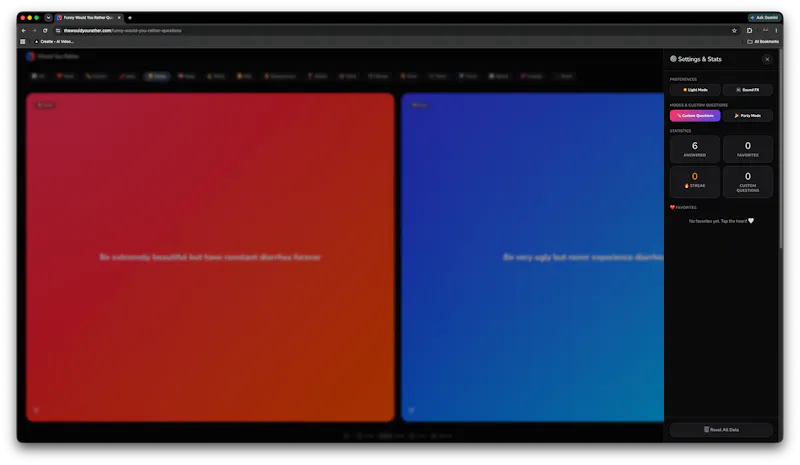Image resolution: width=800 pixels, height=465 pixels.
Task: Open the Extensions puzzle icon
Action: pyautogui.click(x=749, y=31)
